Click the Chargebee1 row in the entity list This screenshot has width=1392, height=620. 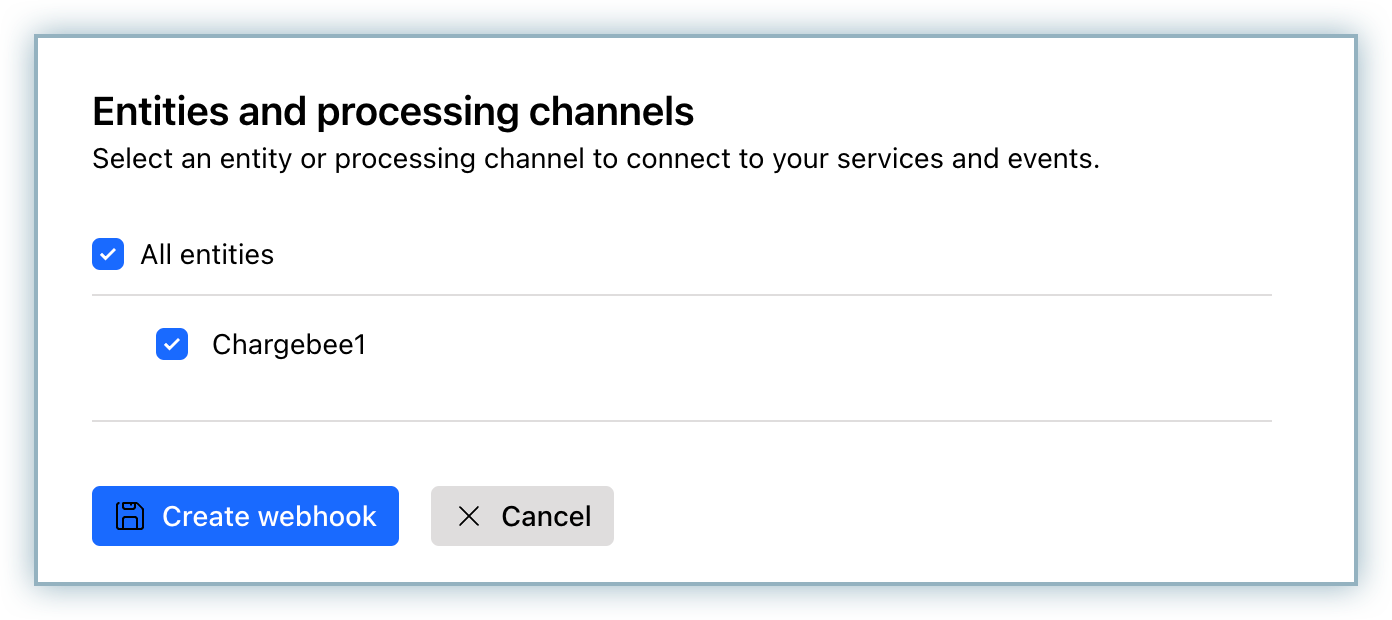[289, 345]
